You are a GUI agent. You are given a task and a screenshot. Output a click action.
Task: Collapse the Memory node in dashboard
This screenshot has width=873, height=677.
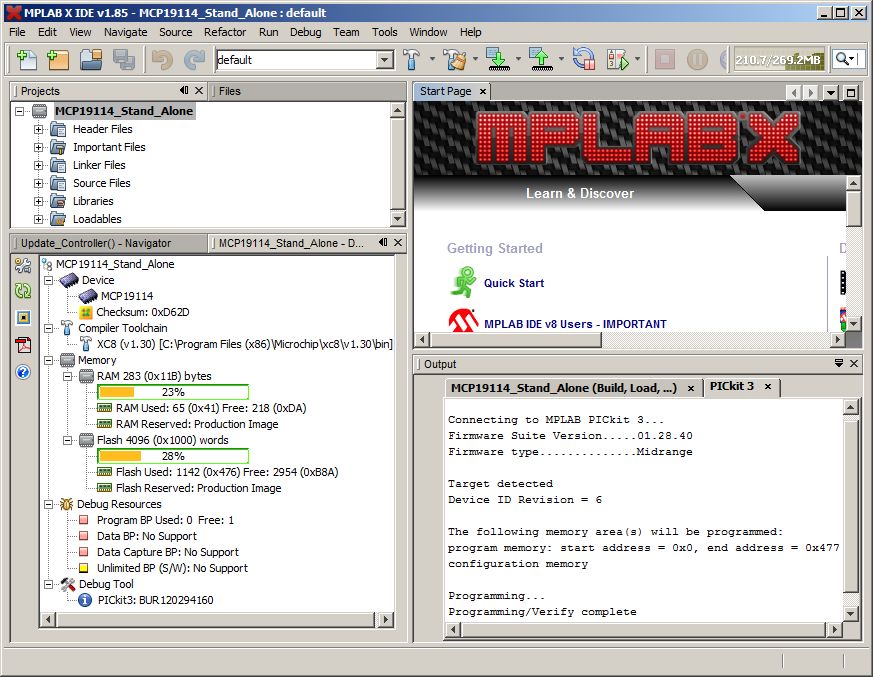coord(49,360)
